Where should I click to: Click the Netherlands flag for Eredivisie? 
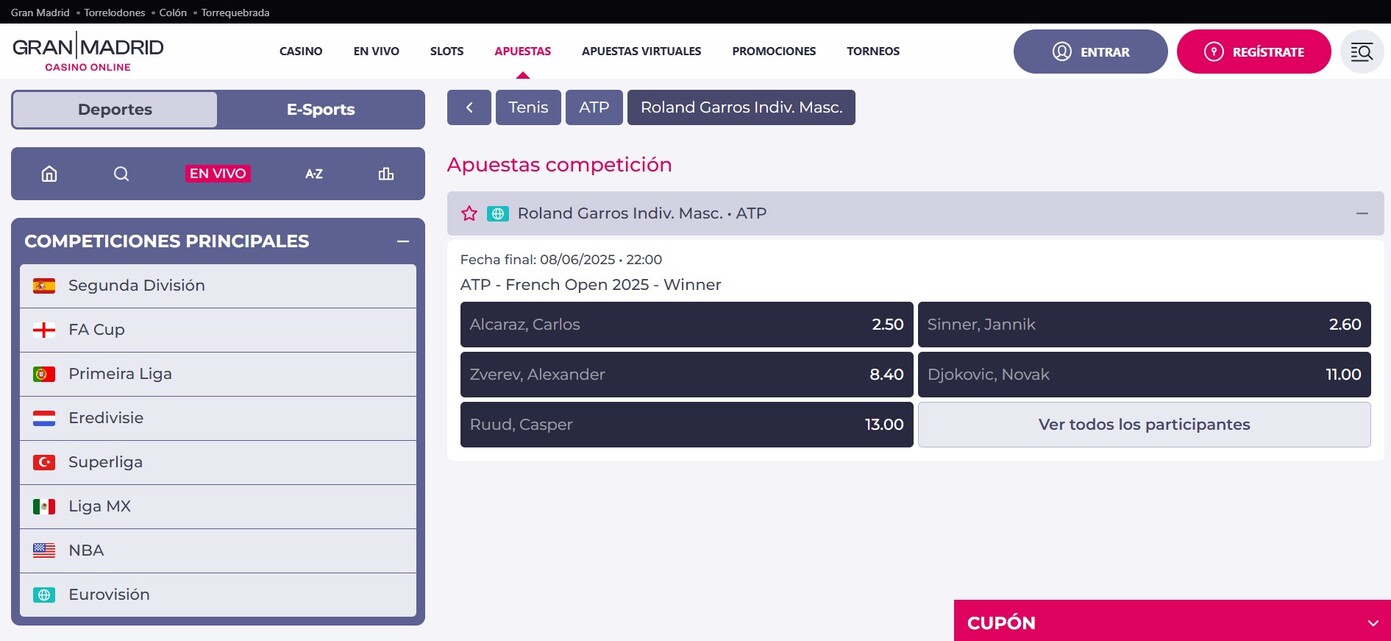(44, 418)
